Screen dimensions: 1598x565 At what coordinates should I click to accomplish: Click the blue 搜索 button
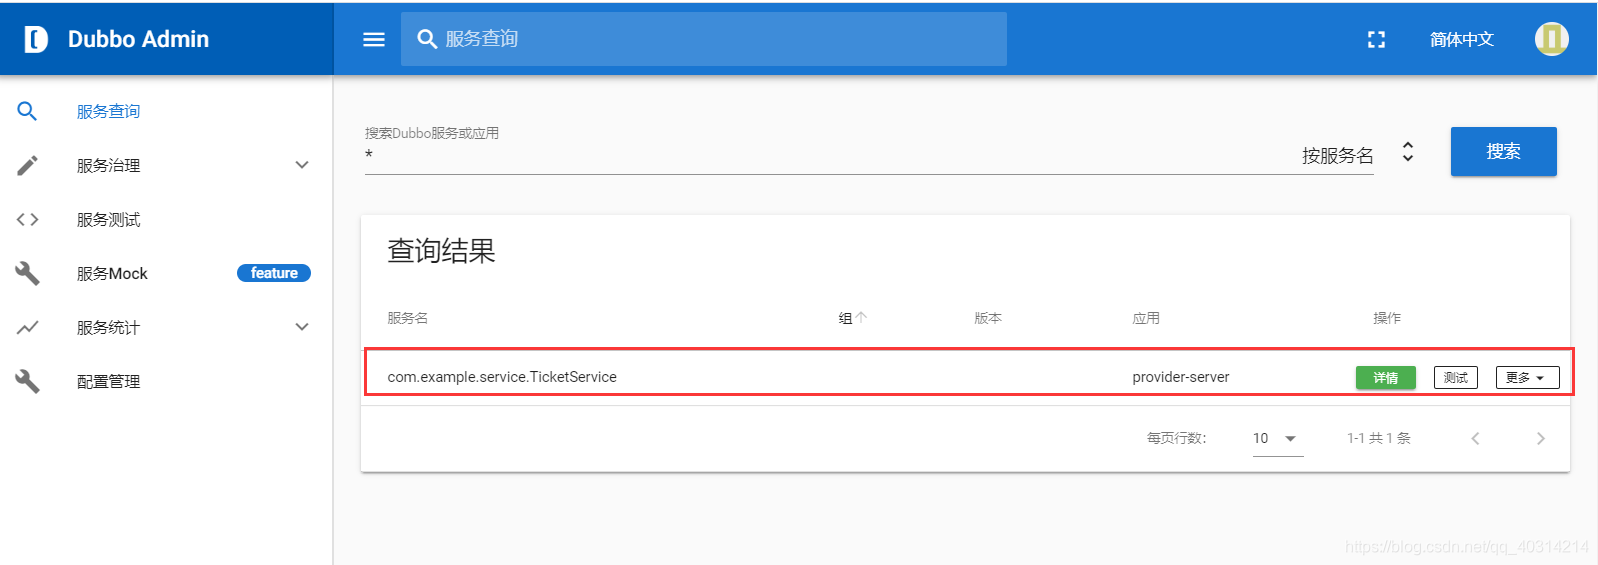pyautogui.click(x=1503, y=151)
